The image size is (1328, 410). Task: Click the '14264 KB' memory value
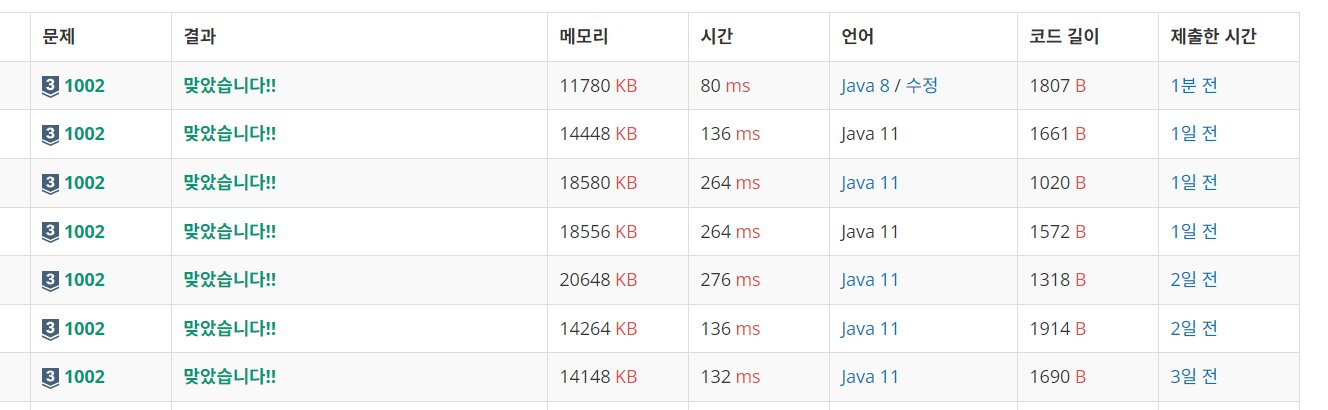(x=598, y=329)
